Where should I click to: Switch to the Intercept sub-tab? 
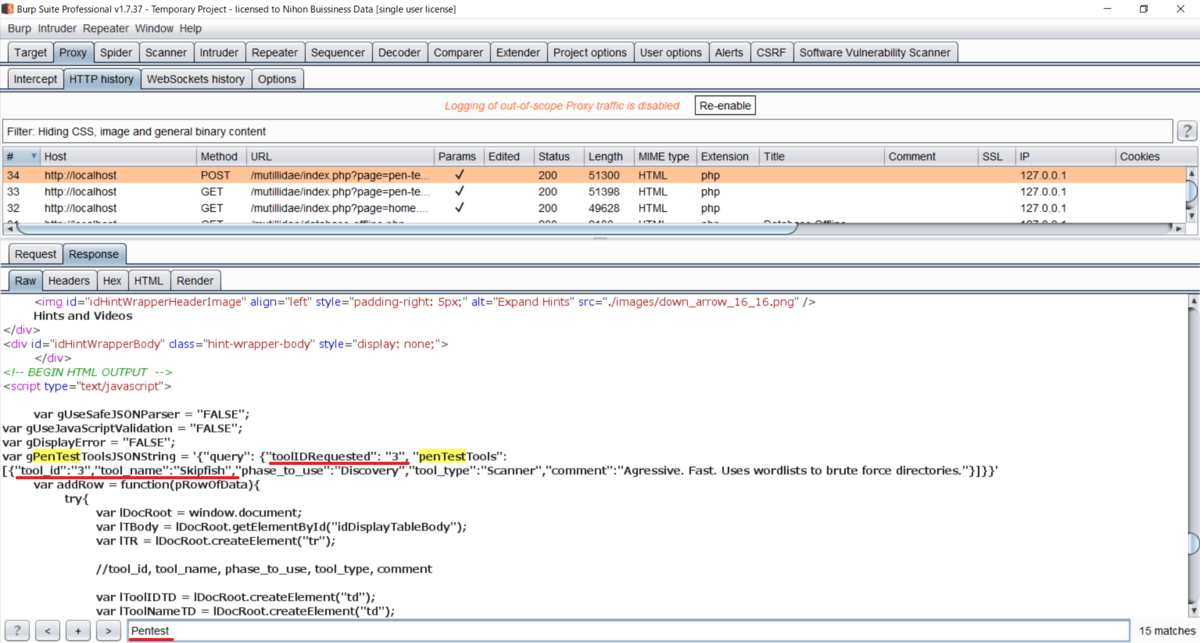point(35,79)
